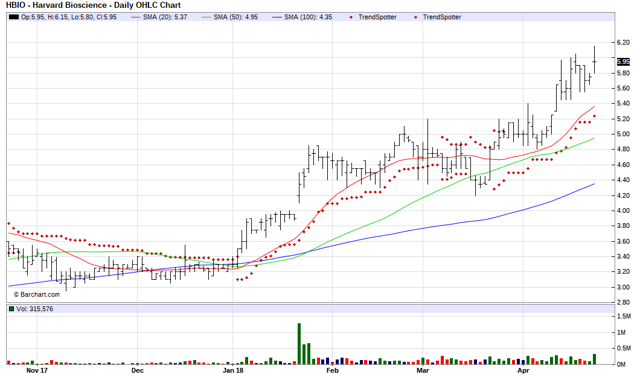Click the black OHLC legend swatch
This screenshot has height=389, width=640.
14,17
